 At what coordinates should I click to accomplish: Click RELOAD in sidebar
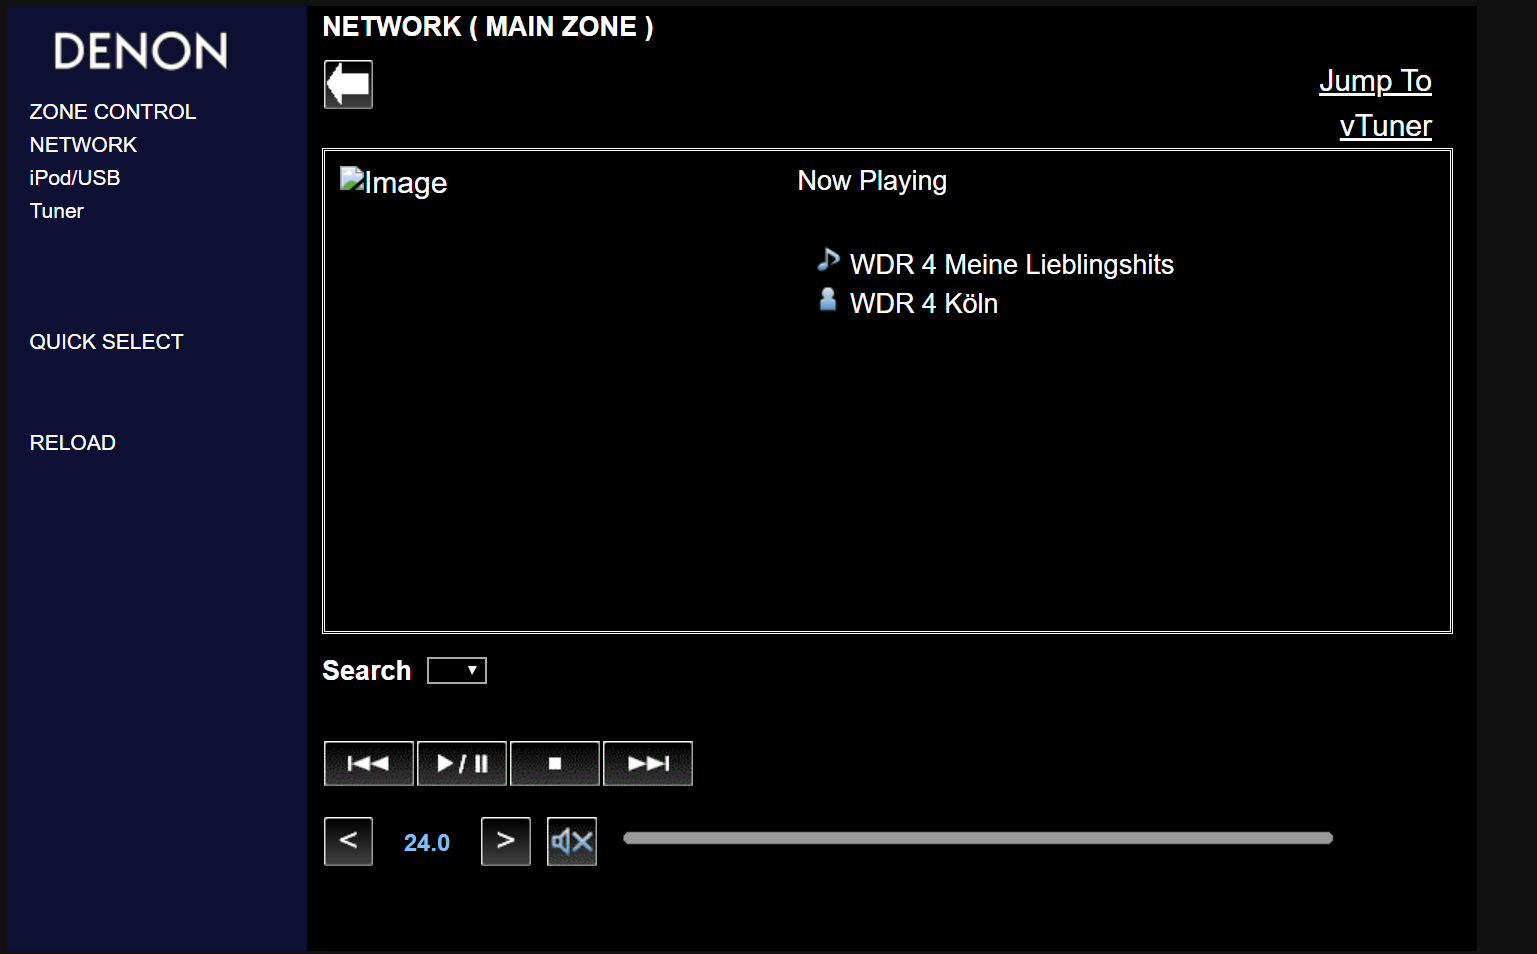point(73,443)
